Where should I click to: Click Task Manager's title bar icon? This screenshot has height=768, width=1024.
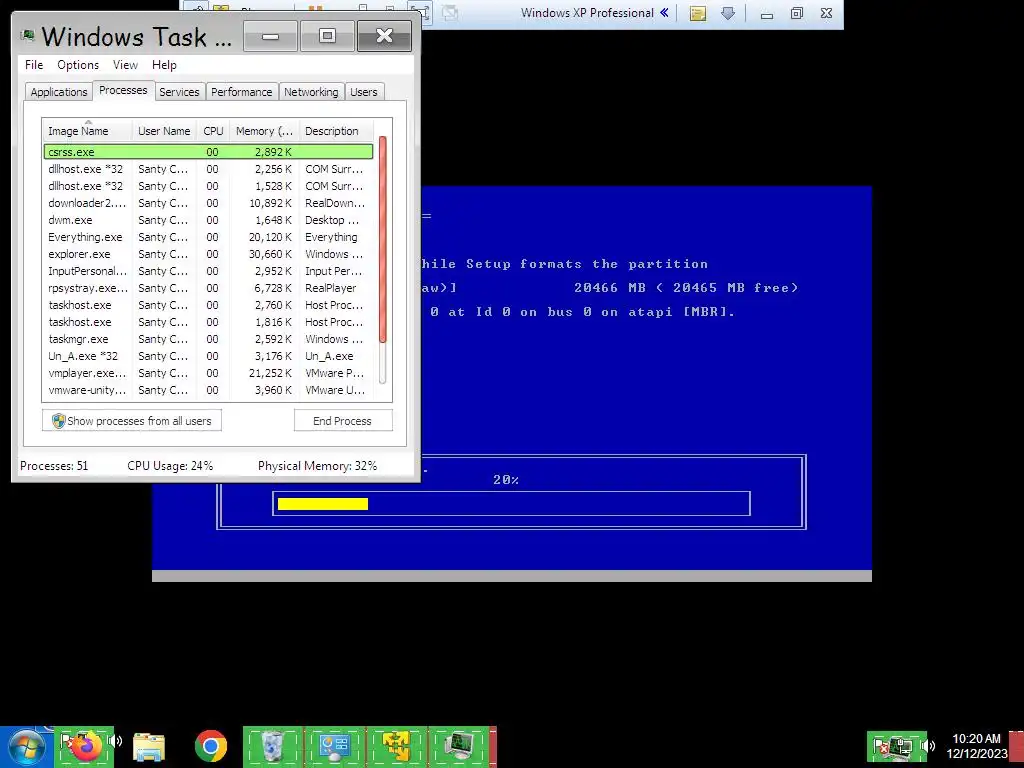click(x=27, y=36)
